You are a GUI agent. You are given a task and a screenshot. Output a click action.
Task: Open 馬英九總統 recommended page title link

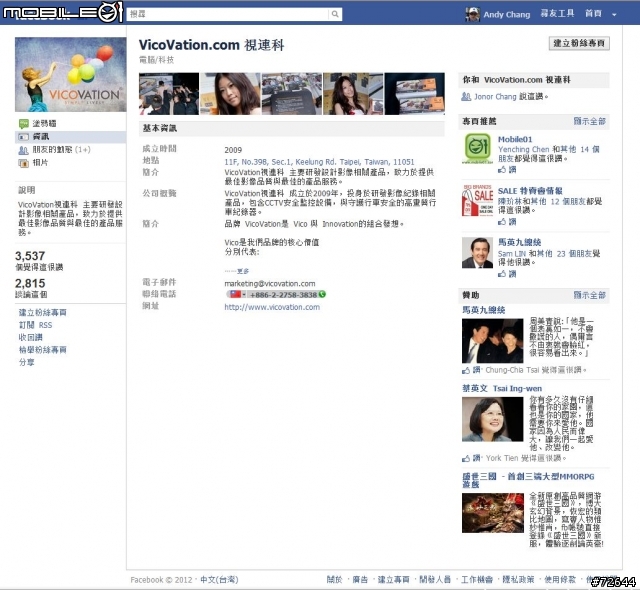tap(519, 242)
